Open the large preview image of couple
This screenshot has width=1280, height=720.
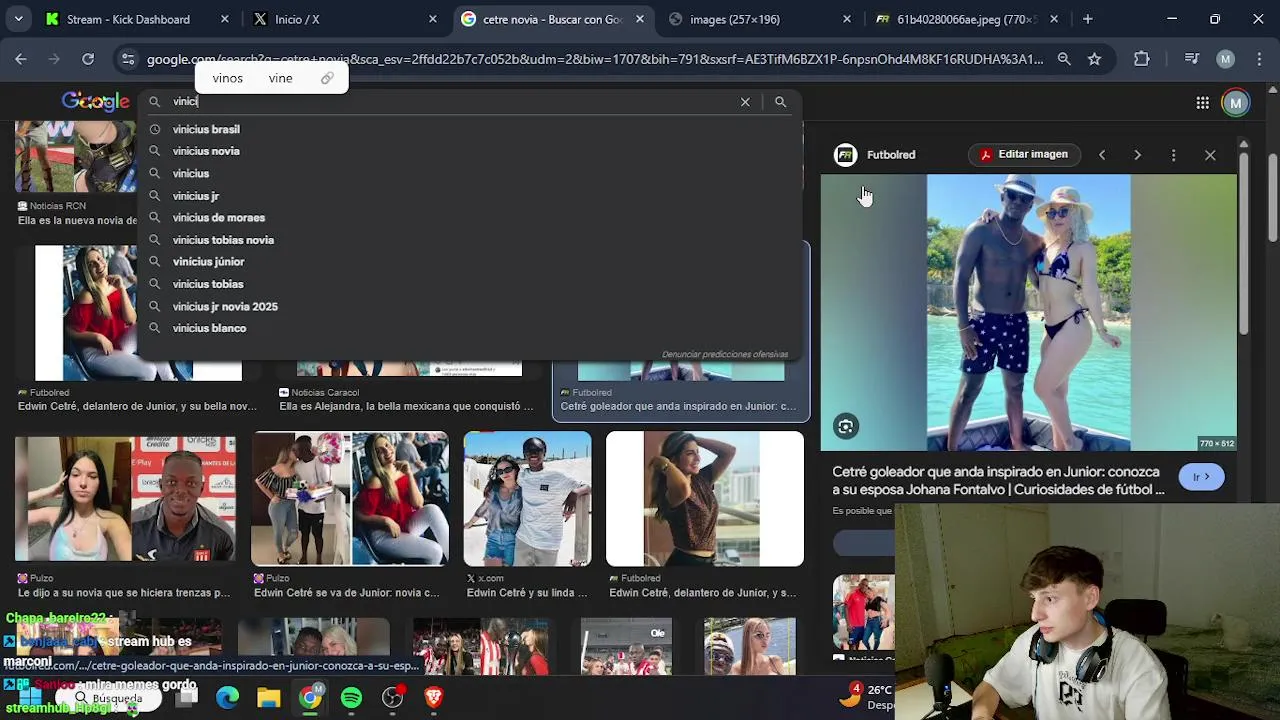(x=1029, y=313)
